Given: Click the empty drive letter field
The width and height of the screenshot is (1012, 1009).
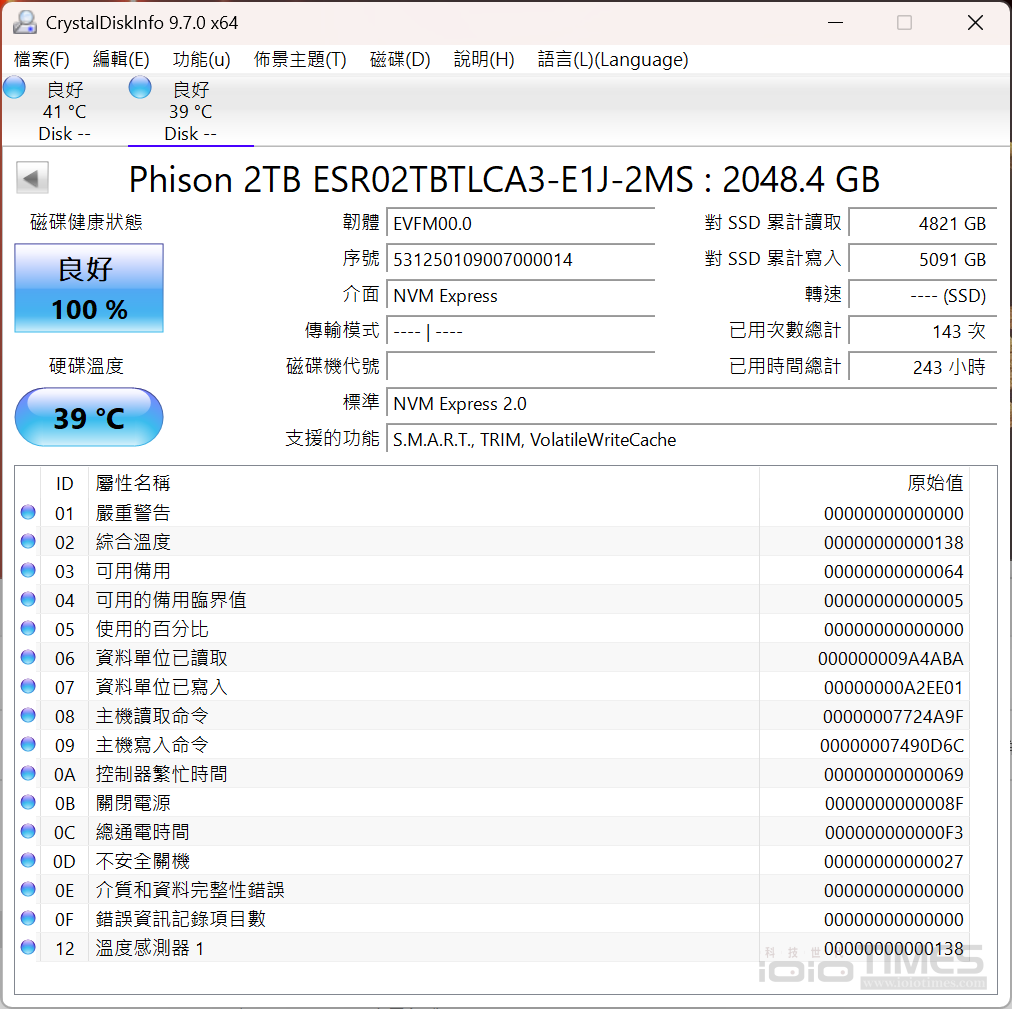Looking at the screenshot, I should point(521,367).
